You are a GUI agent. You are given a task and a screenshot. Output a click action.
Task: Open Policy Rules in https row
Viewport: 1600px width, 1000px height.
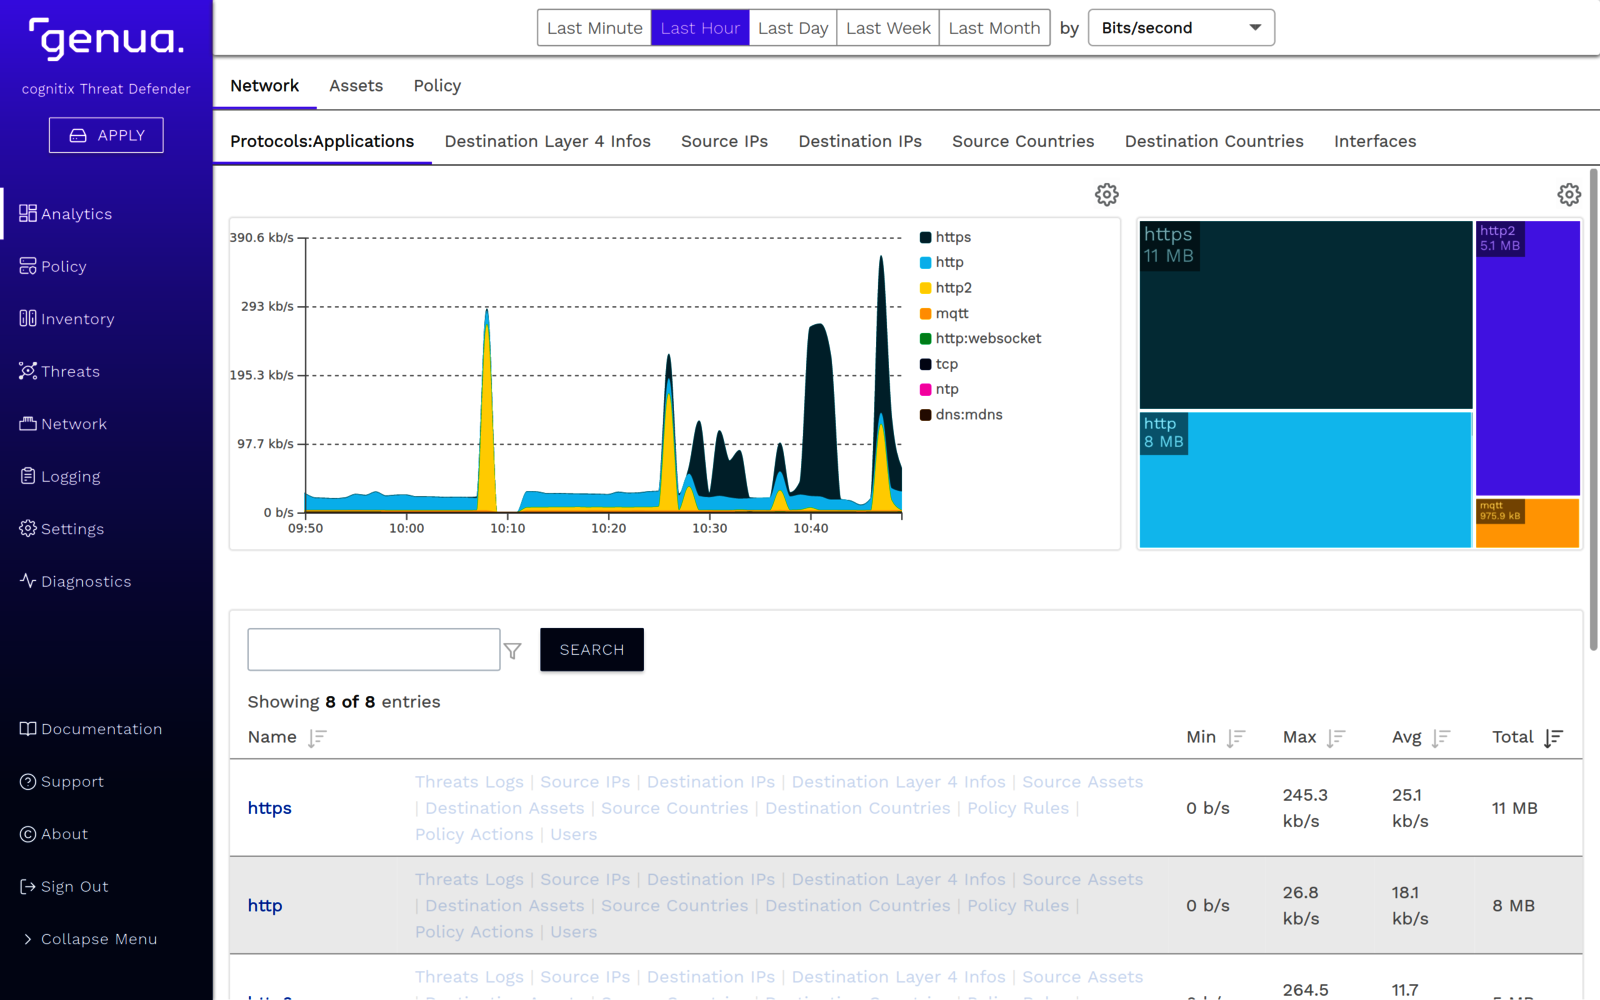(x=1018, y=808)
